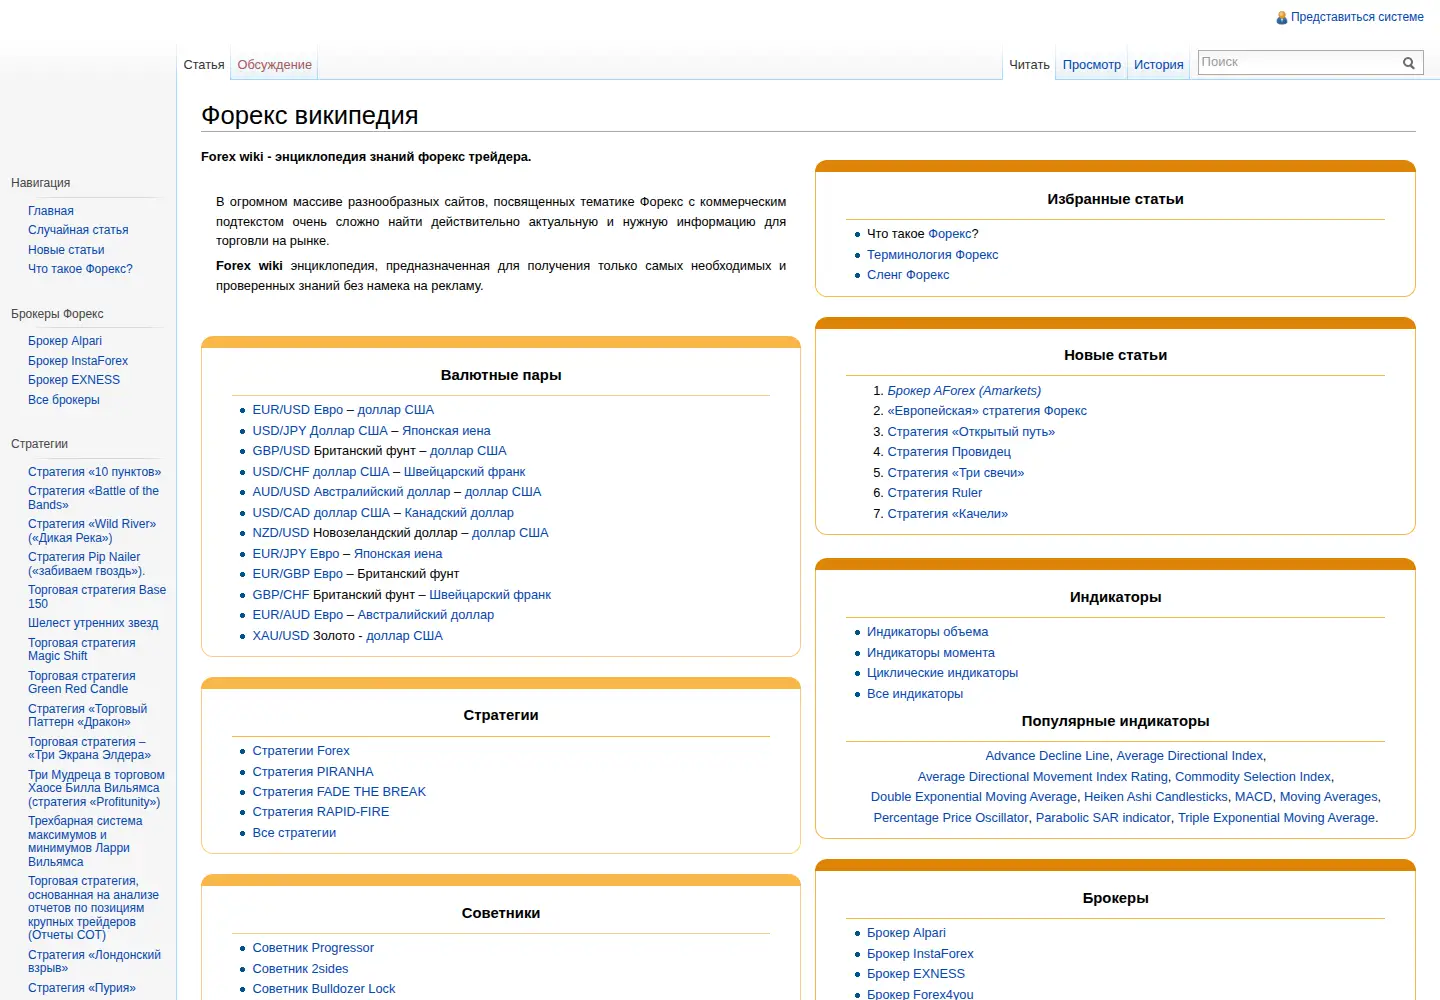The height and width of the screenshot is (1000, 1440).
Task: Open Торговая стратегия Magic Shift link
Action: pos(82,650)
